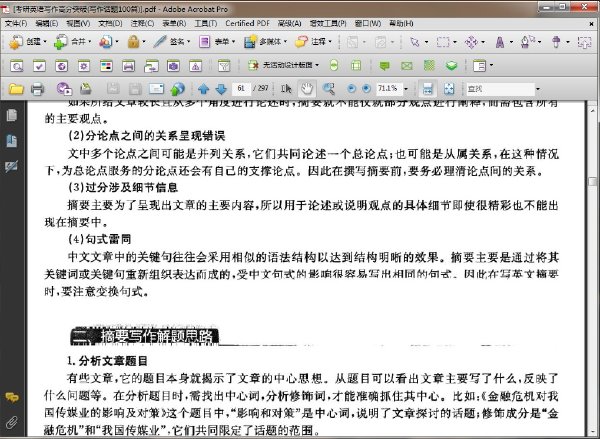
Task: Click the funnel filter window icon
Action: coord(224,66)
